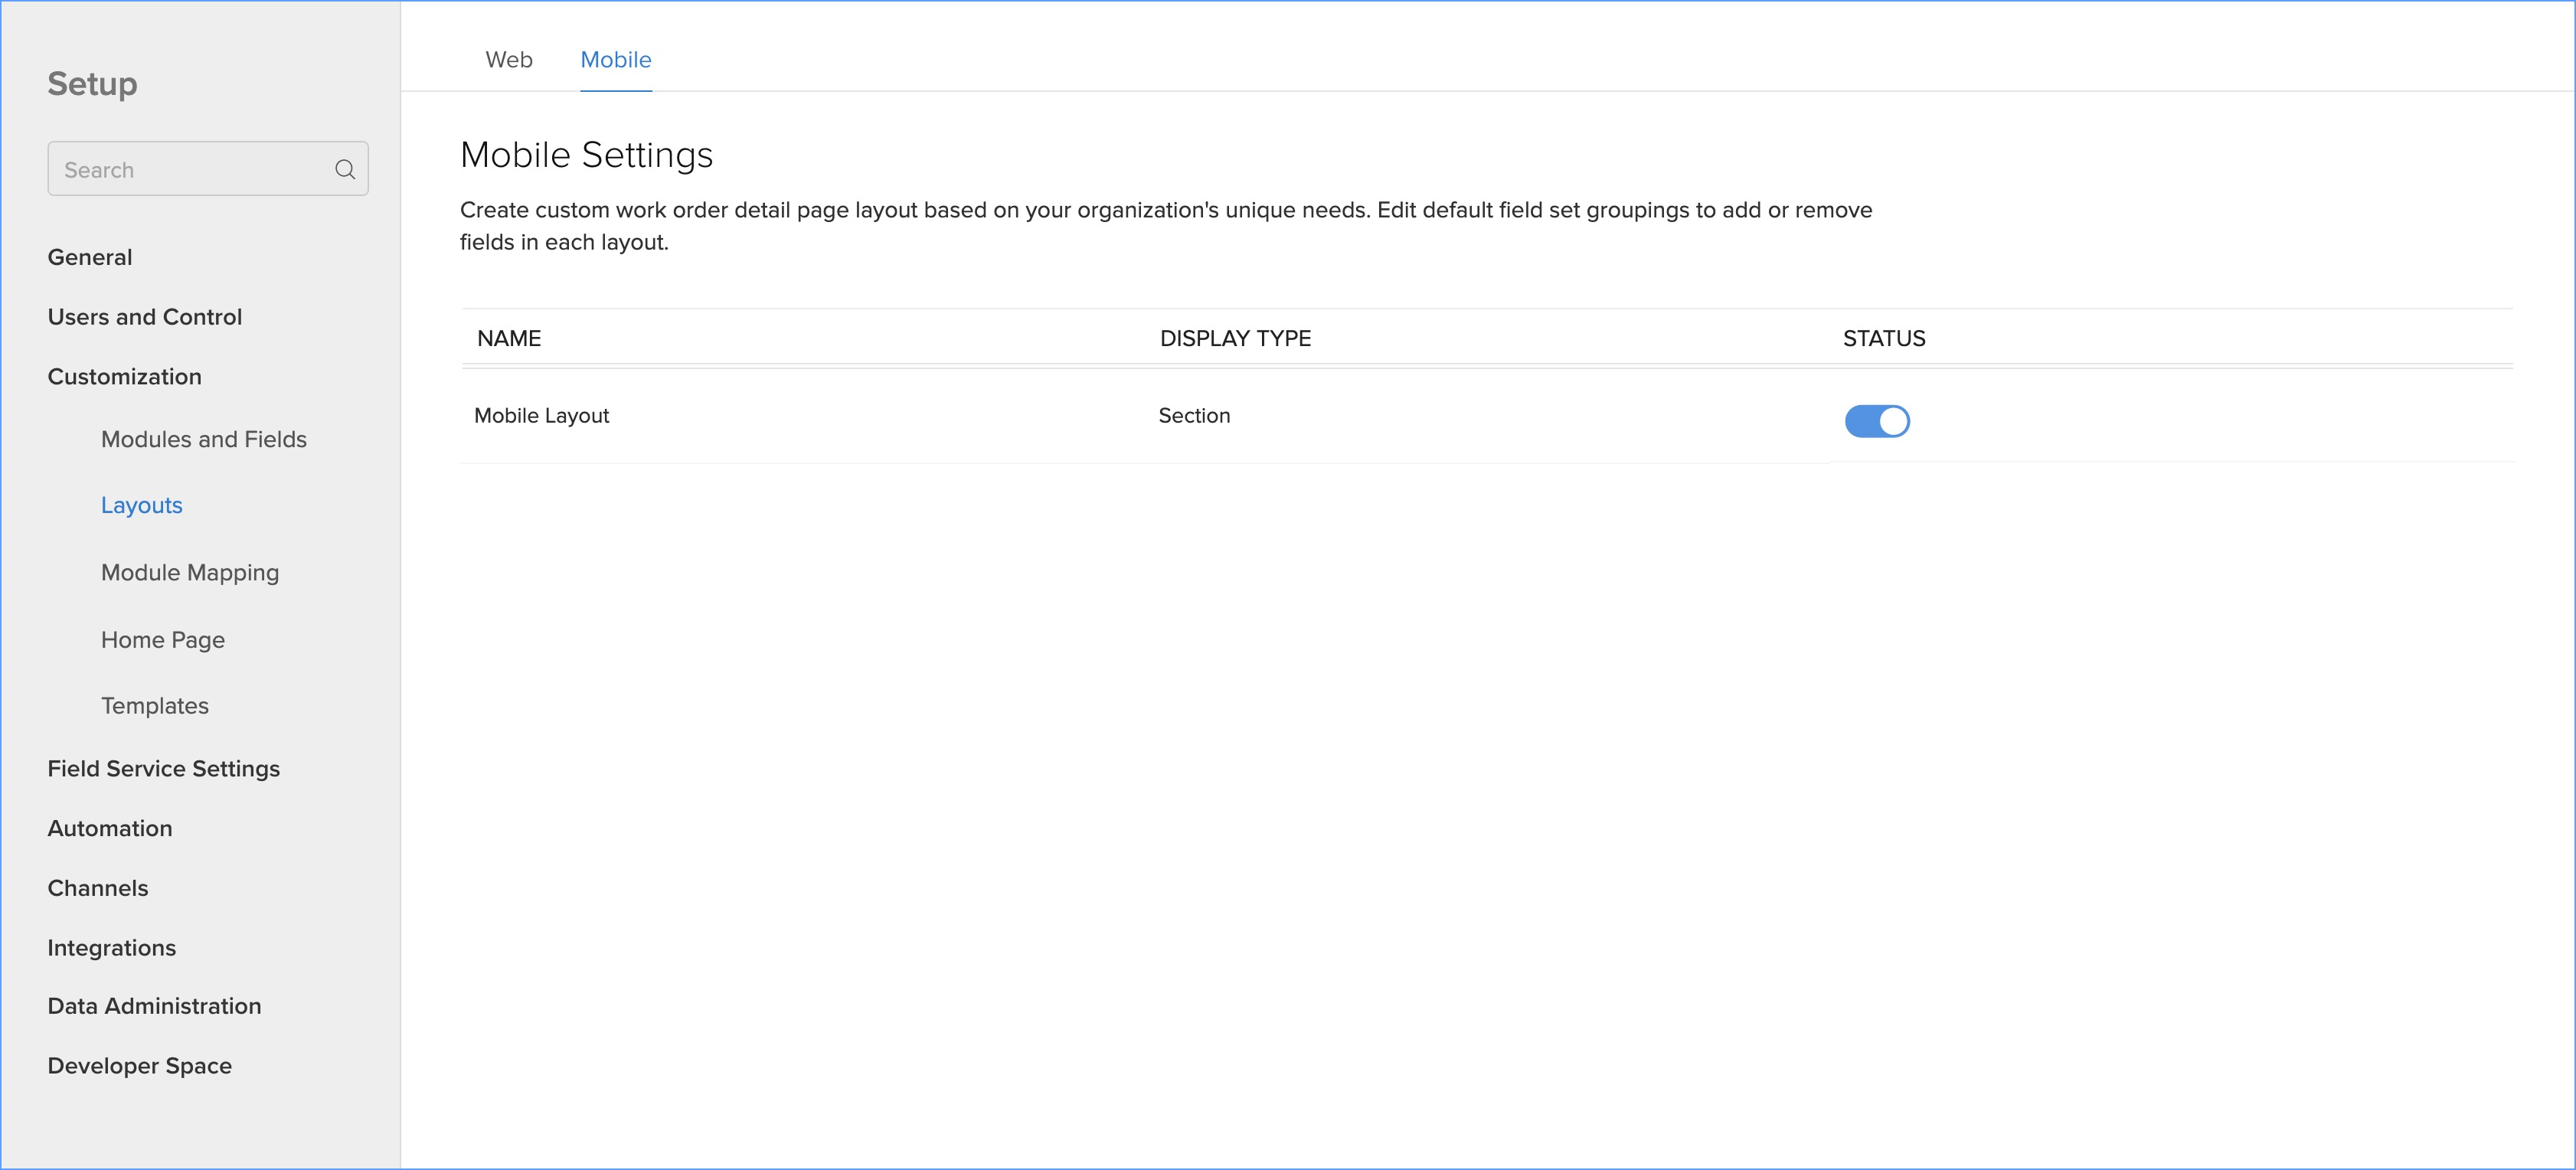Select the Mobile tab
Image resolution: width=2576 pixels, height=1170 pixels.
coord(615,60)
